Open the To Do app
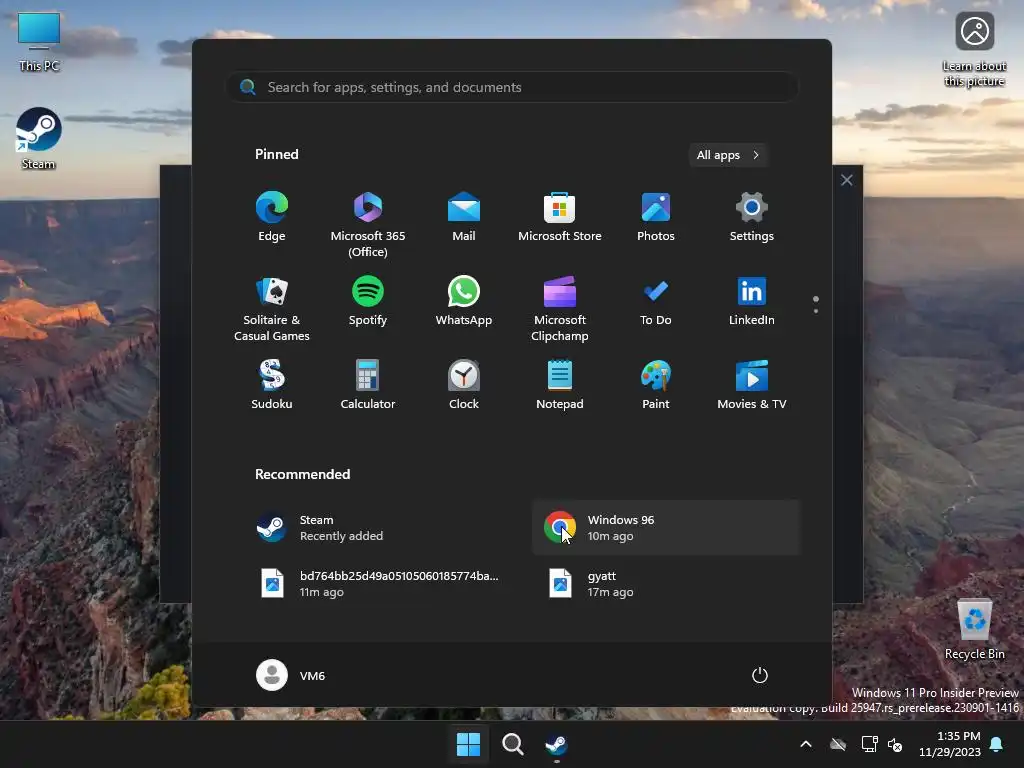This screenshot has height=768, width=1024. [x=656, y=302]
